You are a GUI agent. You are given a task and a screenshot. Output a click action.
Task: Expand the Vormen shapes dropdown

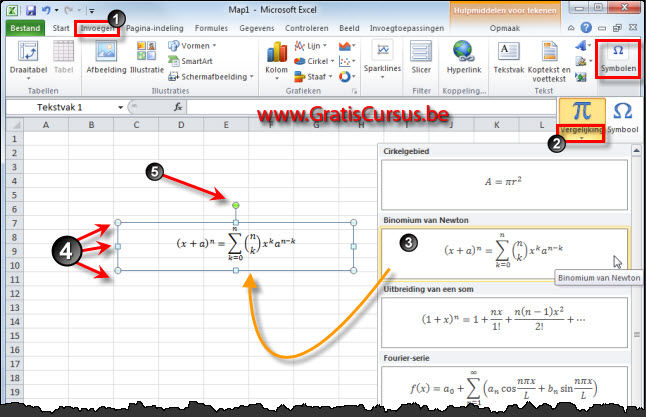click(x=214, y=46)
